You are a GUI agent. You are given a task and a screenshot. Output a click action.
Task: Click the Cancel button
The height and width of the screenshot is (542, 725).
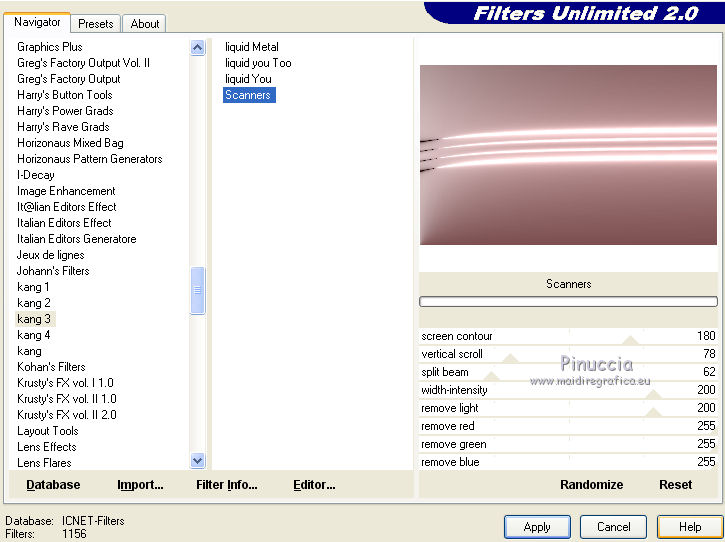coord(613,527)
